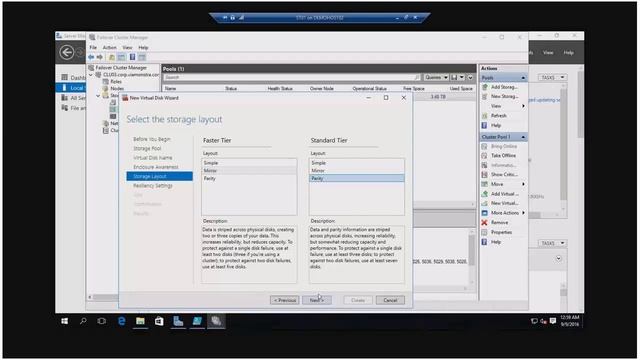Launch Microsoft Edge from the taskbar

click(121, 321)
